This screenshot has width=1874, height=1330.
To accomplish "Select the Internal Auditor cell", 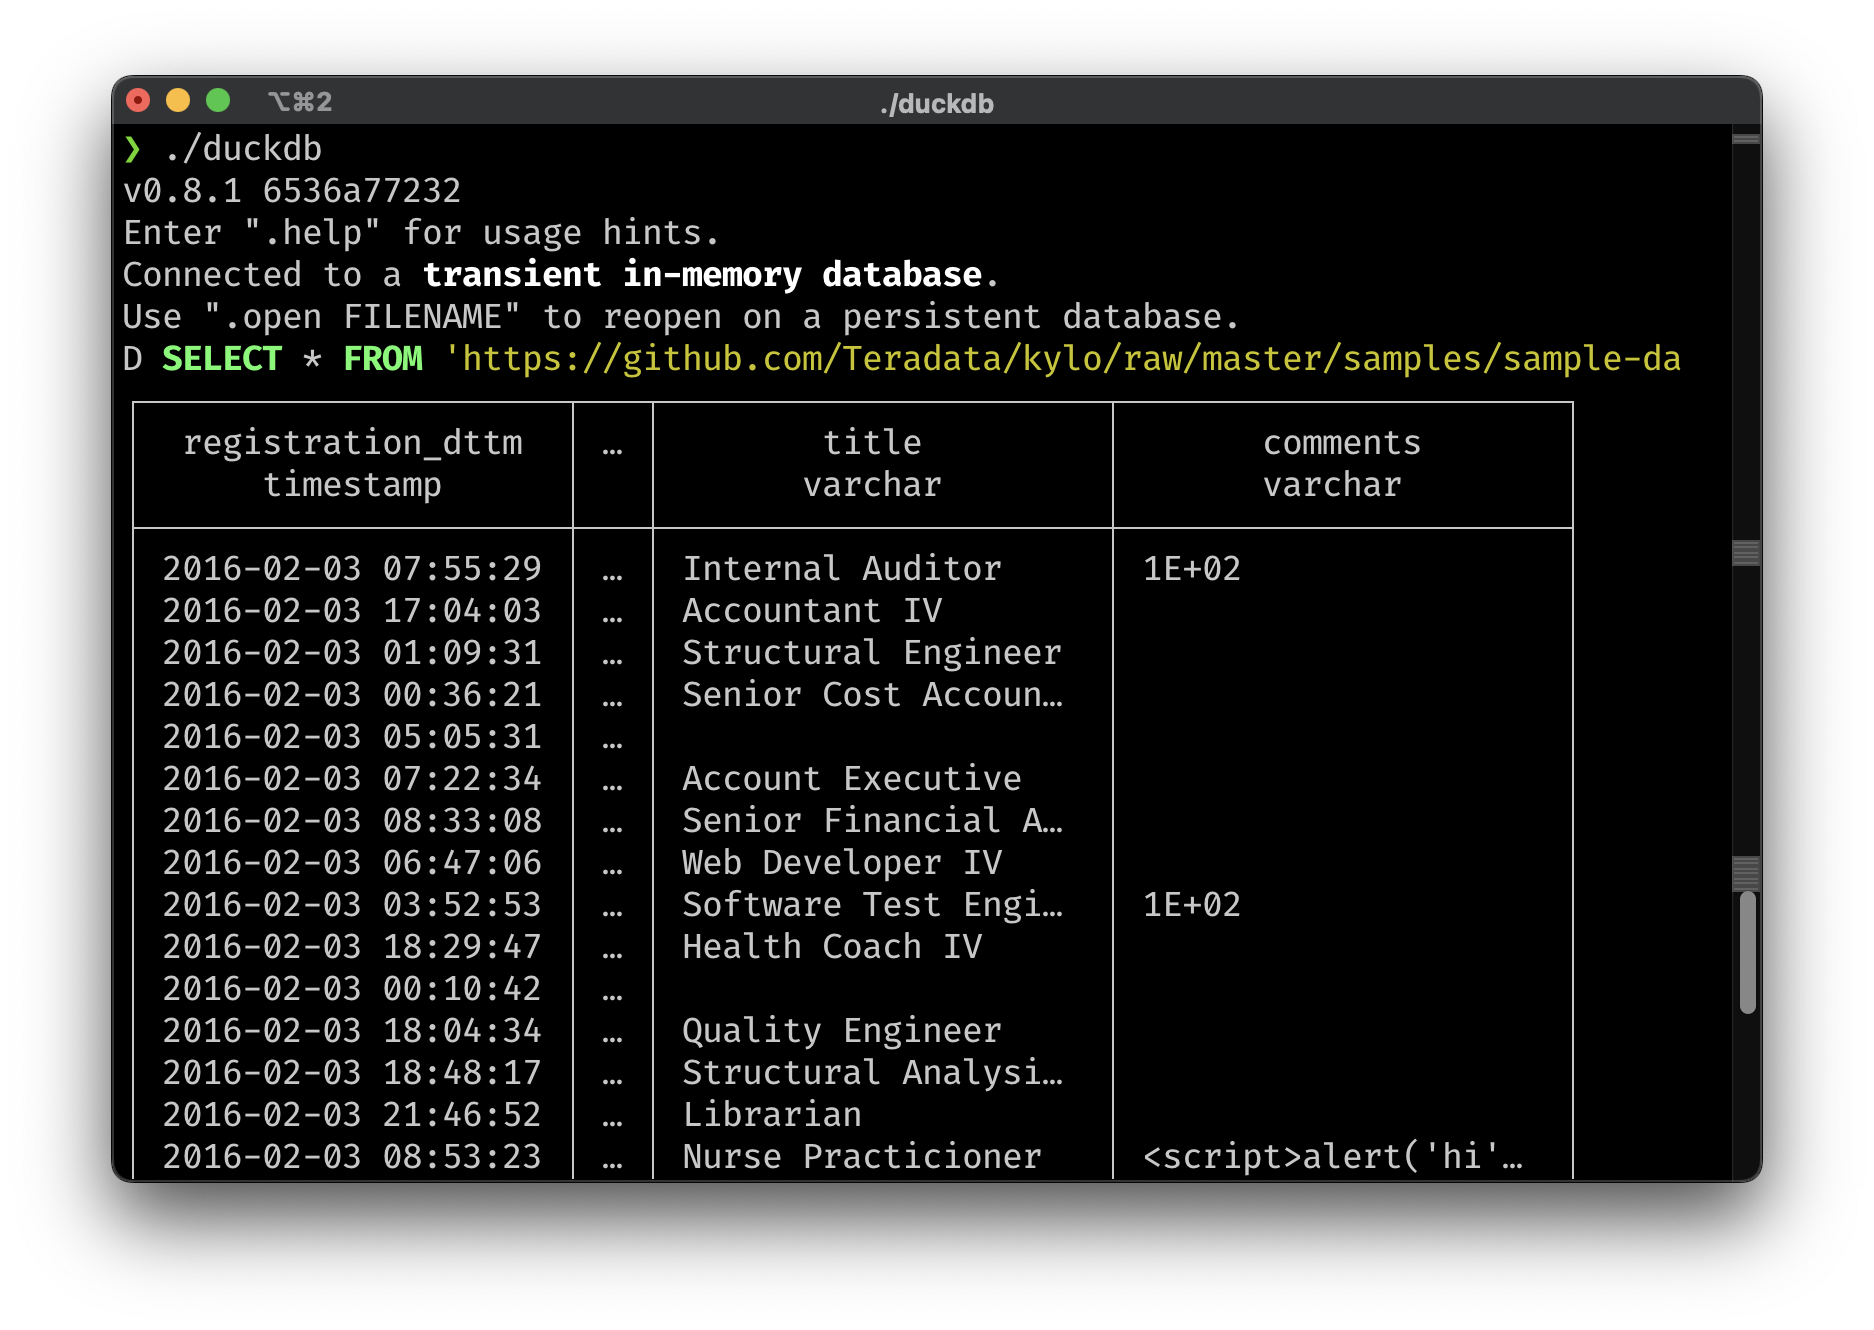I will [840, 568].
